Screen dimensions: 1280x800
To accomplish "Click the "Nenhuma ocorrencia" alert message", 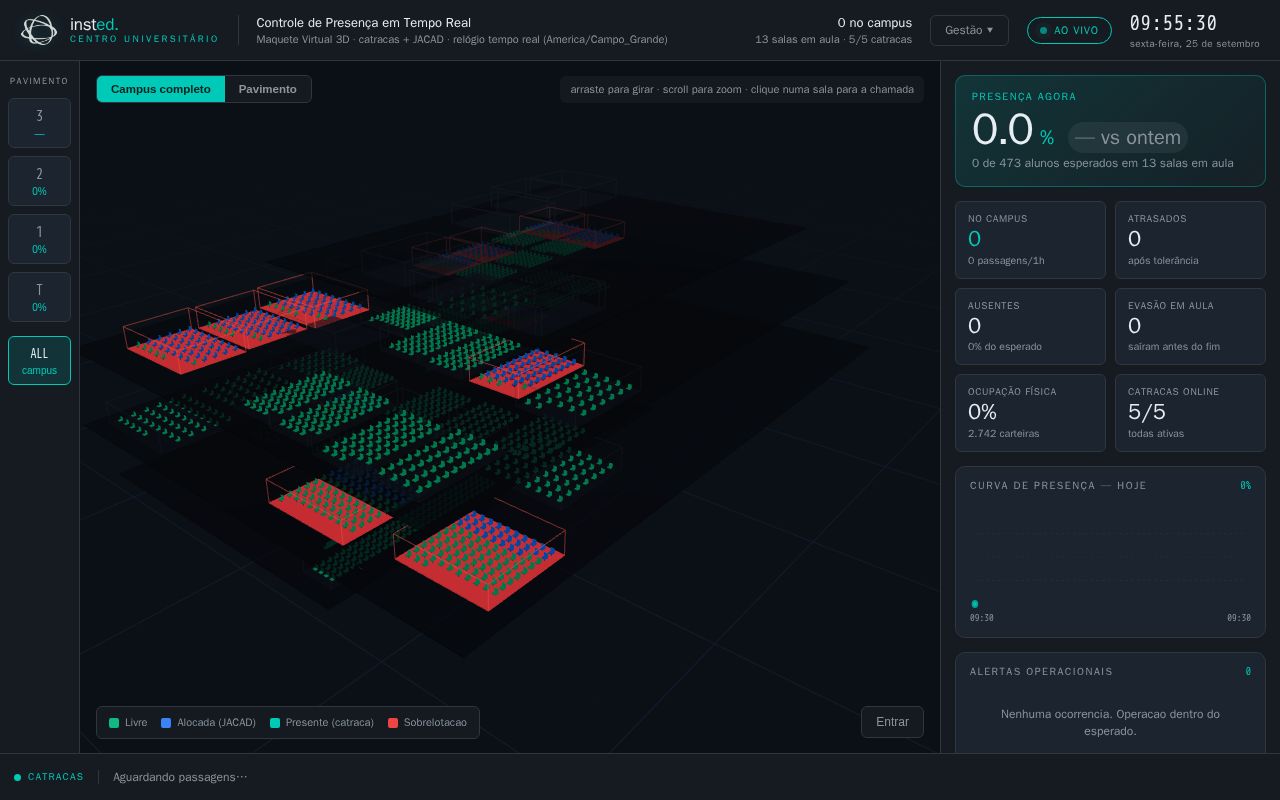I will [1110, 722].
